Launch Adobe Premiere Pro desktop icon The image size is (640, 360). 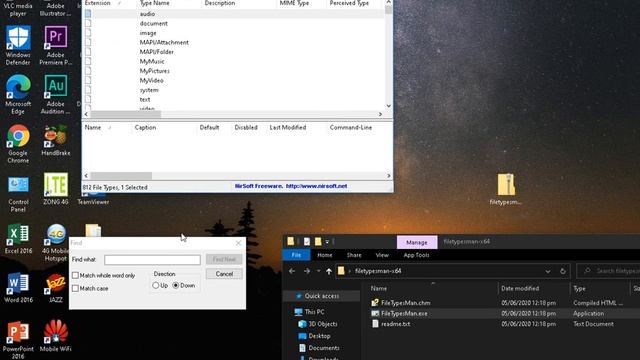pyautogui.click(x=56, y=45)
